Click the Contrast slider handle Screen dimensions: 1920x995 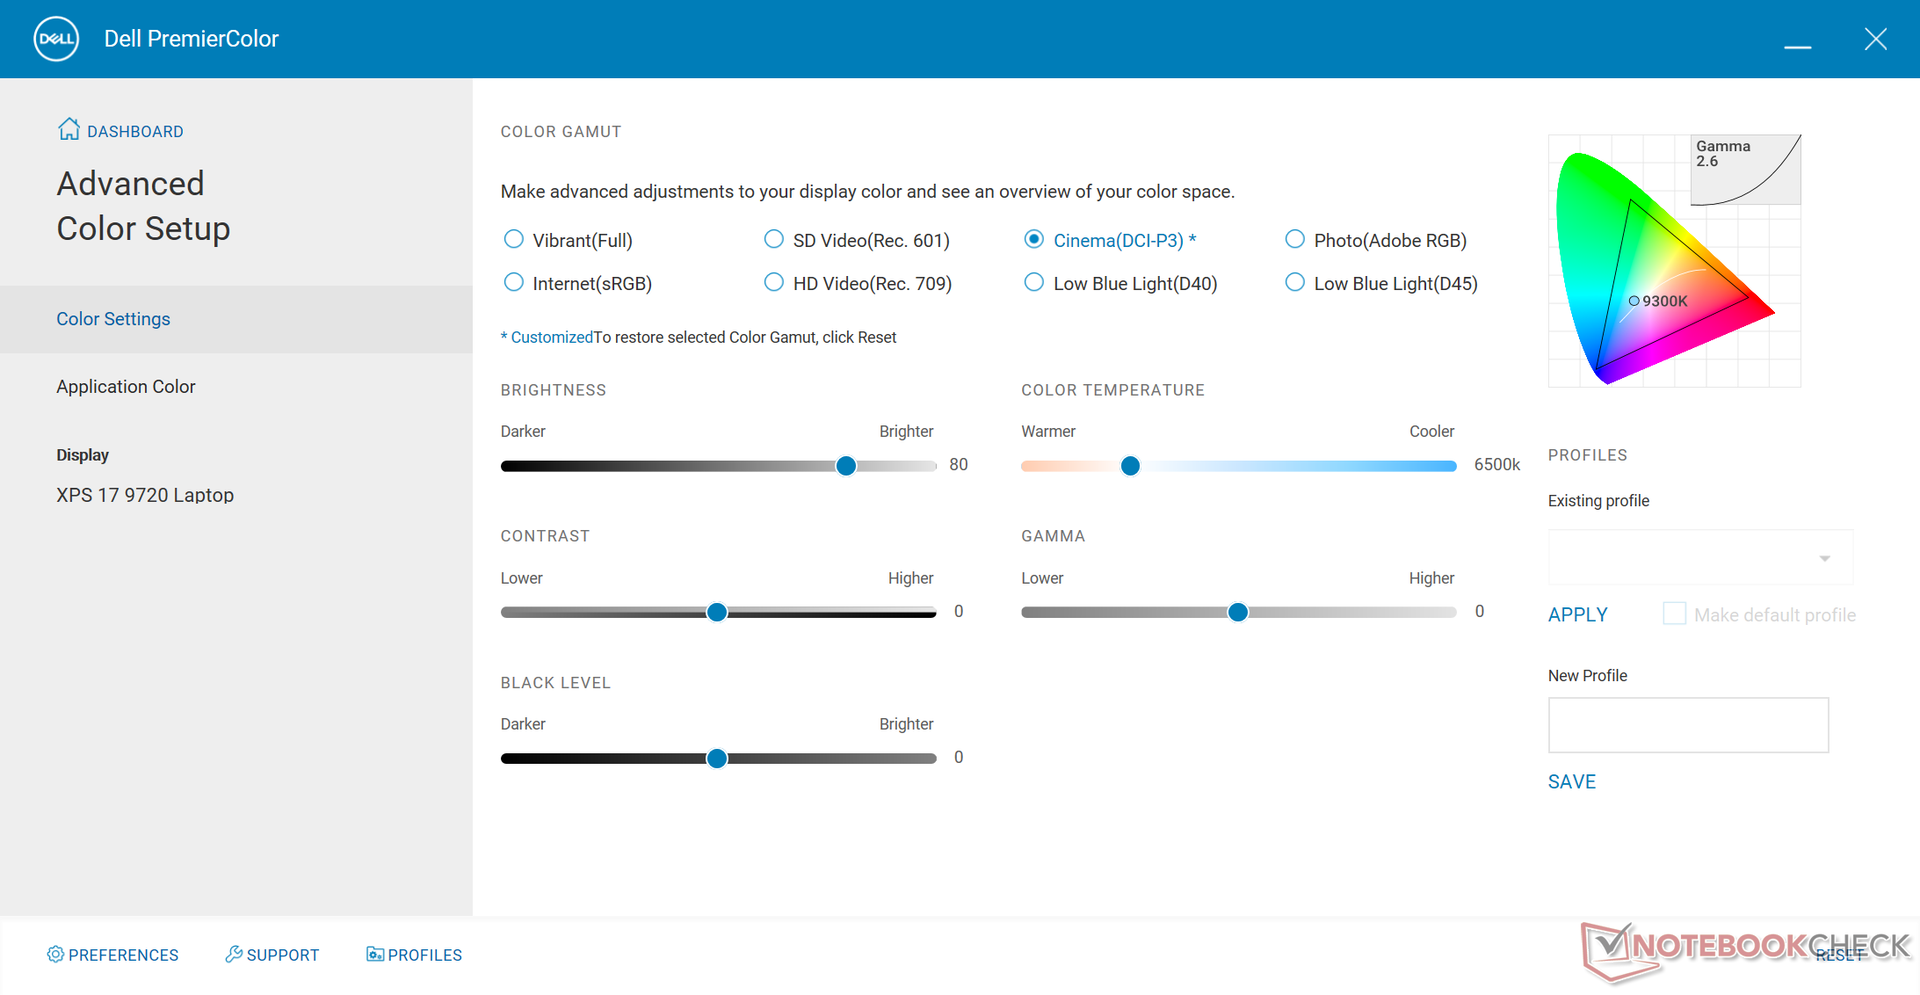pos(717,612)
